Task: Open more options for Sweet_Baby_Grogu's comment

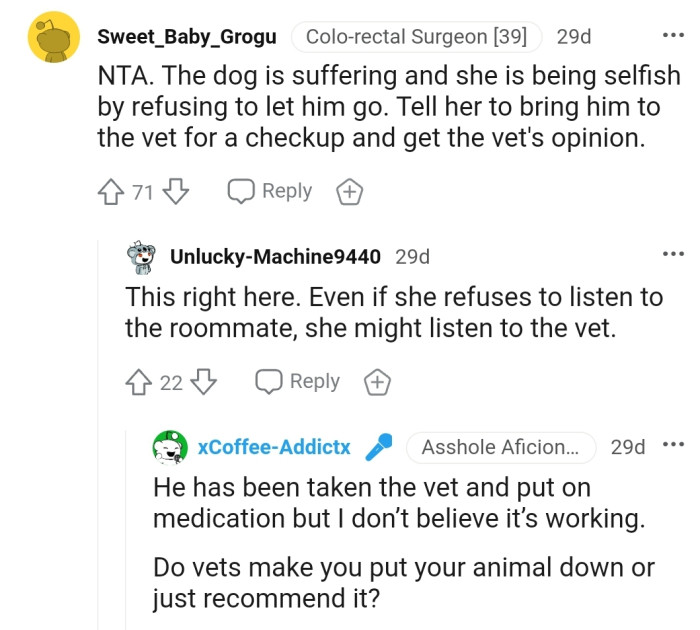Action: click(674, 36)
